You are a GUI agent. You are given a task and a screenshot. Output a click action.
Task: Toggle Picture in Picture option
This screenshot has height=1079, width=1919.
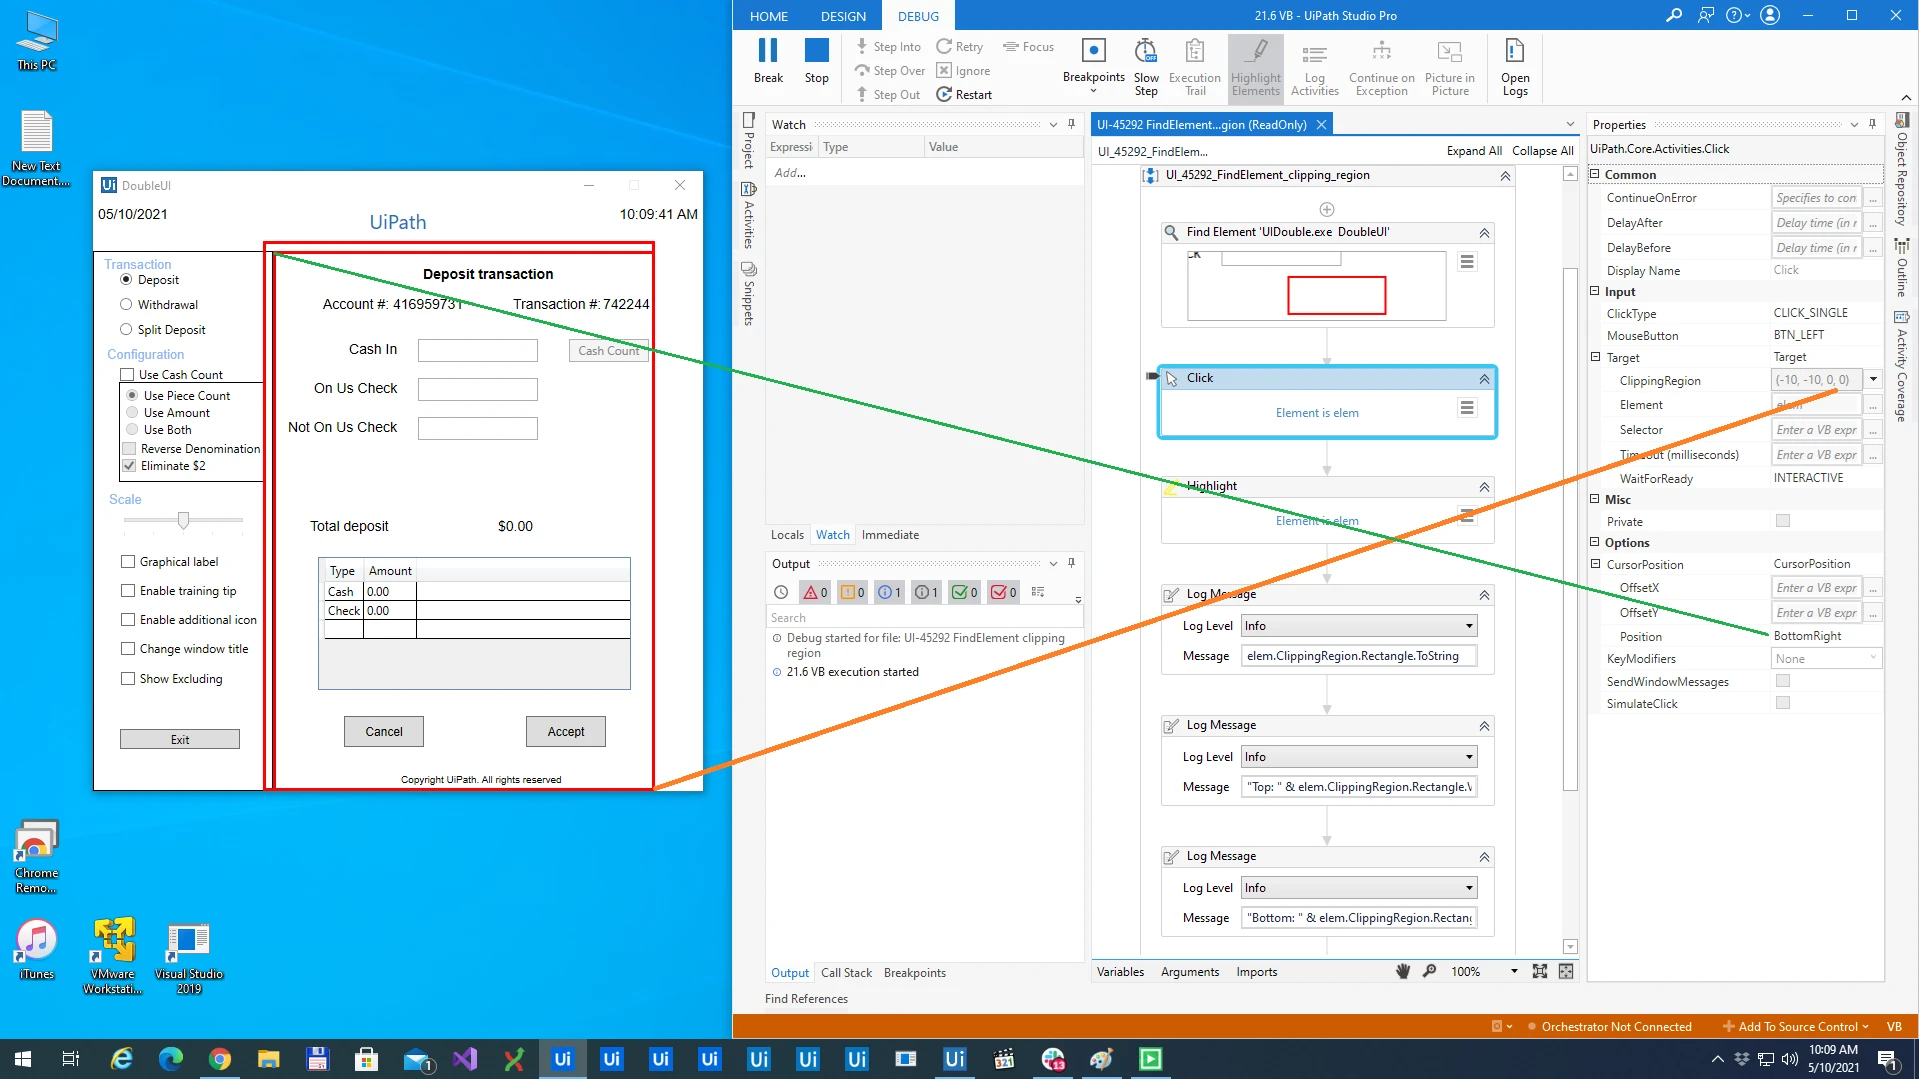(1449, 66)
